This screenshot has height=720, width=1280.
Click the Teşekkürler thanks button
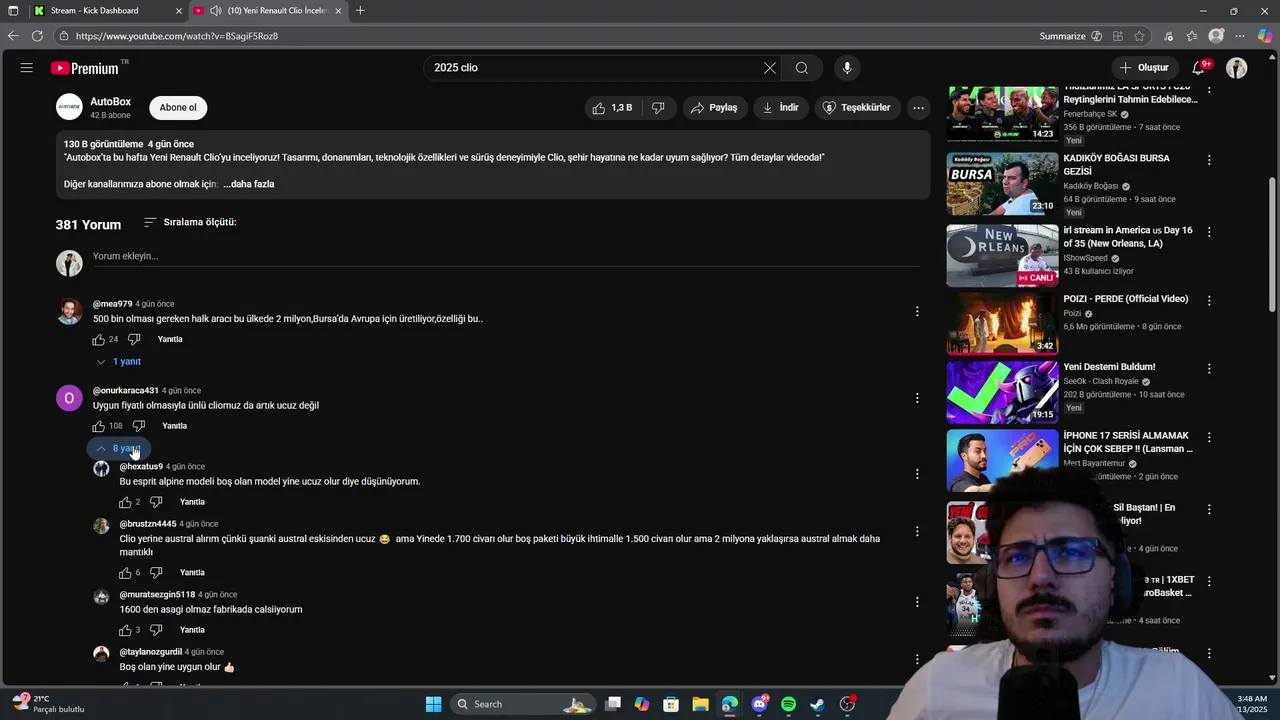click(857, 108)
